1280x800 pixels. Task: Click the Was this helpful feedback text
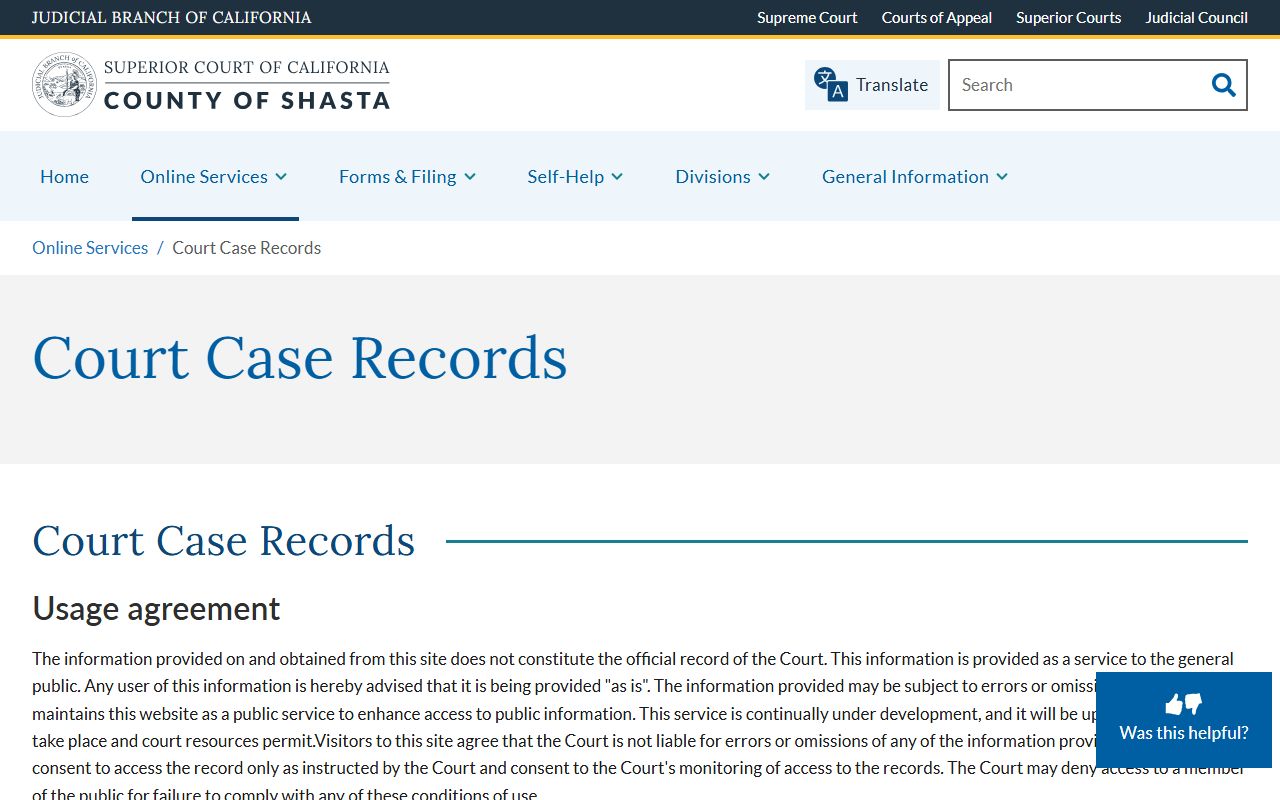tap(1184, 733)
